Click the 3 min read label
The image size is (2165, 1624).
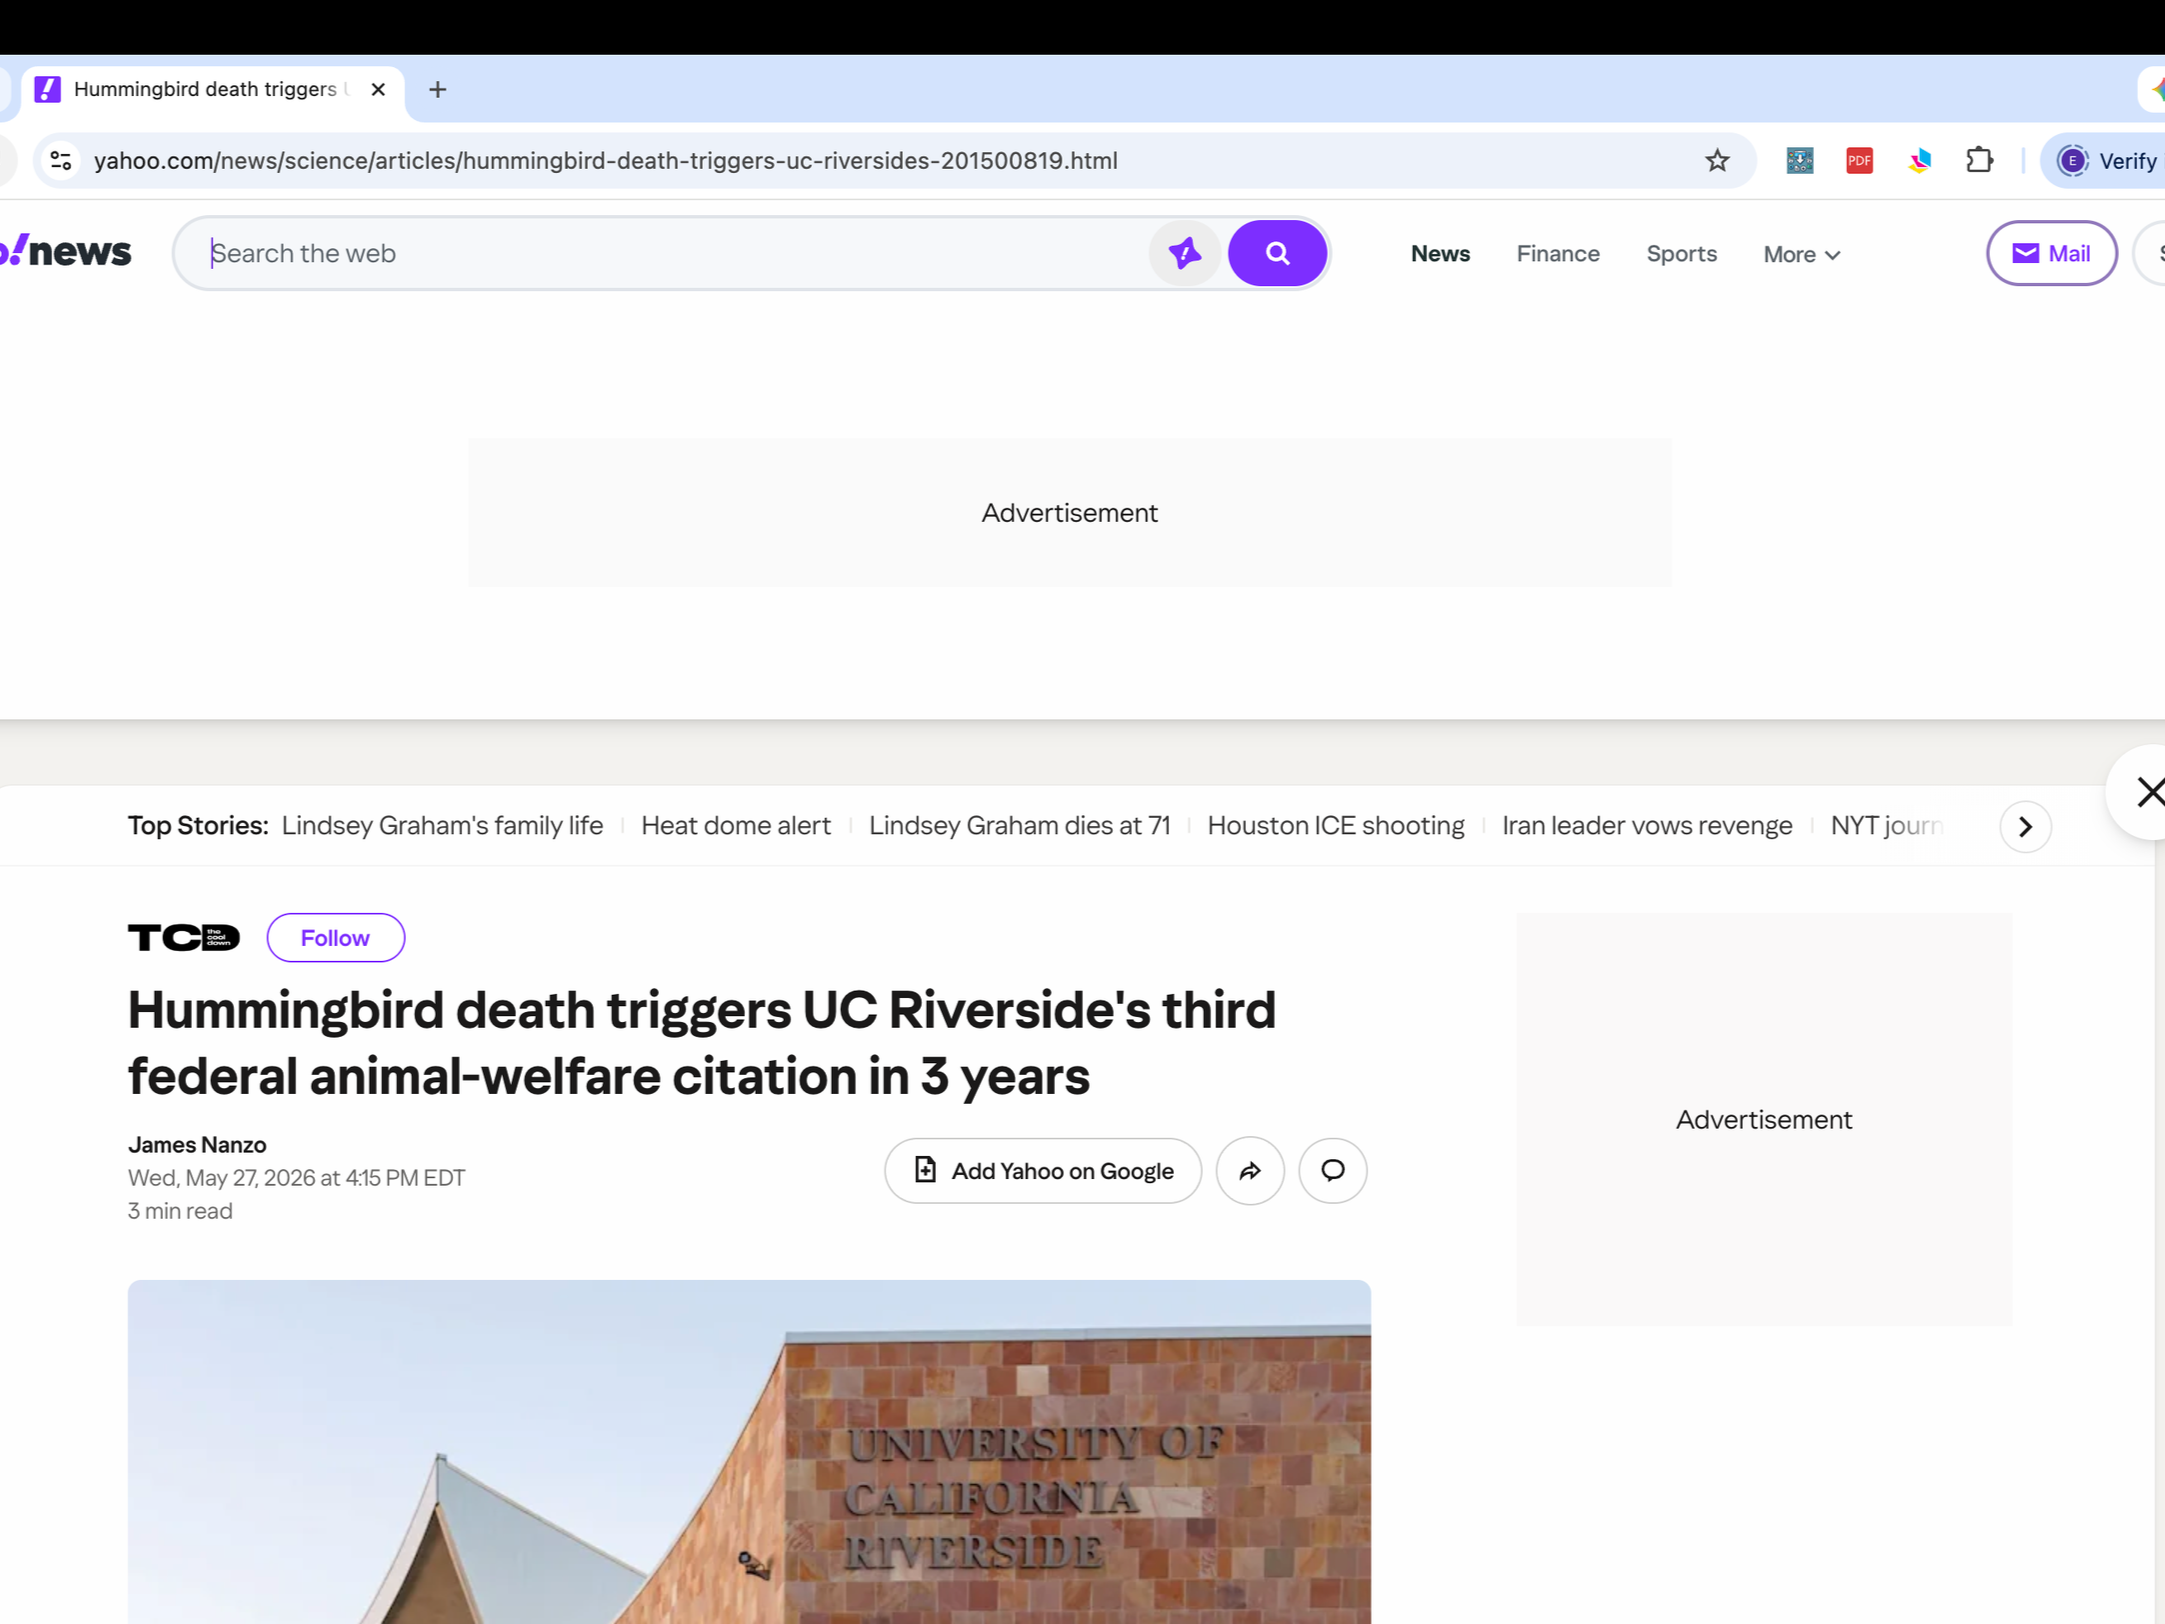180,1211
